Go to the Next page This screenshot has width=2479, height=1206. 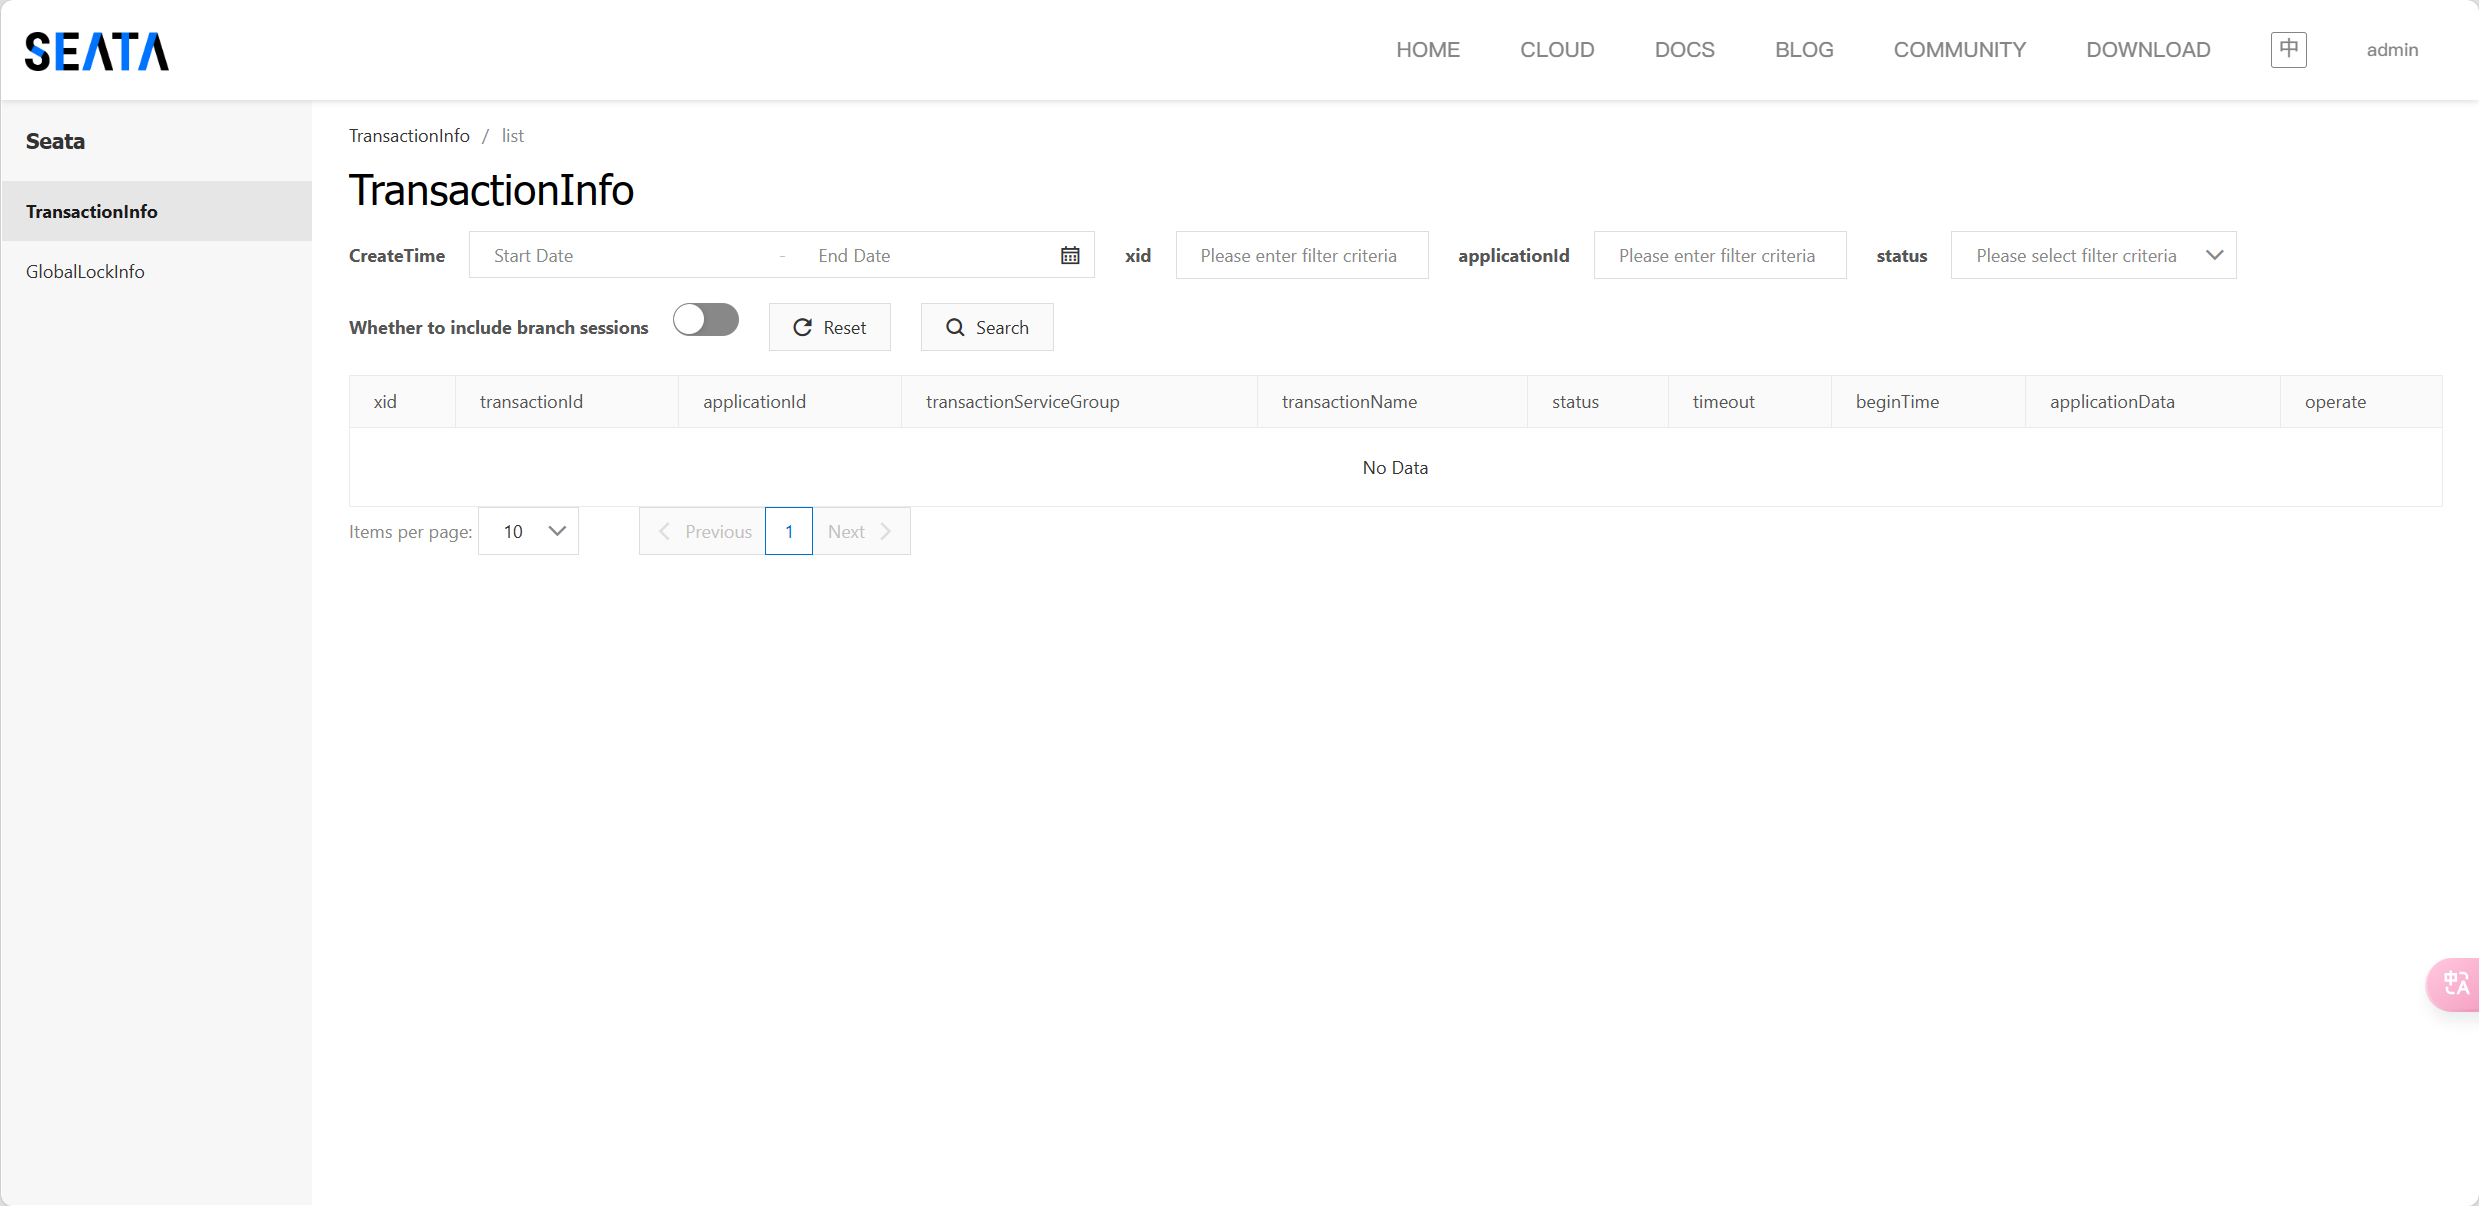(860, 532)
